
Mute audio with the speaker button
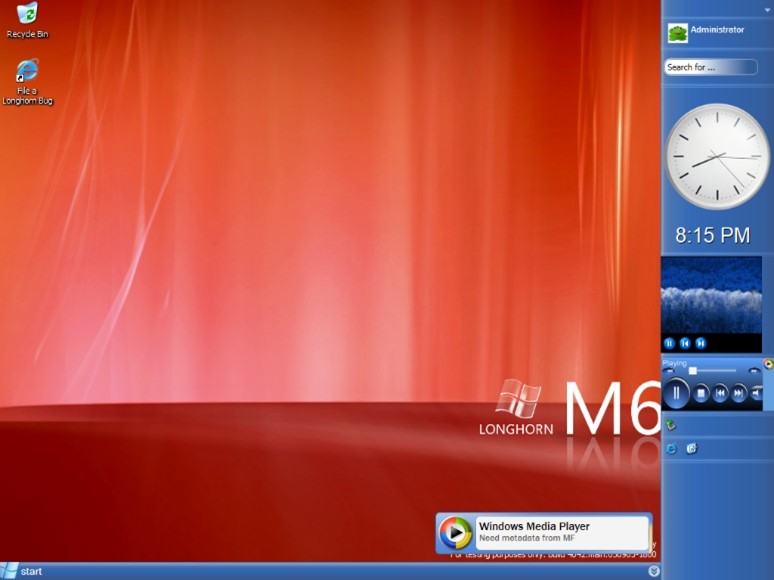(756, 393)
